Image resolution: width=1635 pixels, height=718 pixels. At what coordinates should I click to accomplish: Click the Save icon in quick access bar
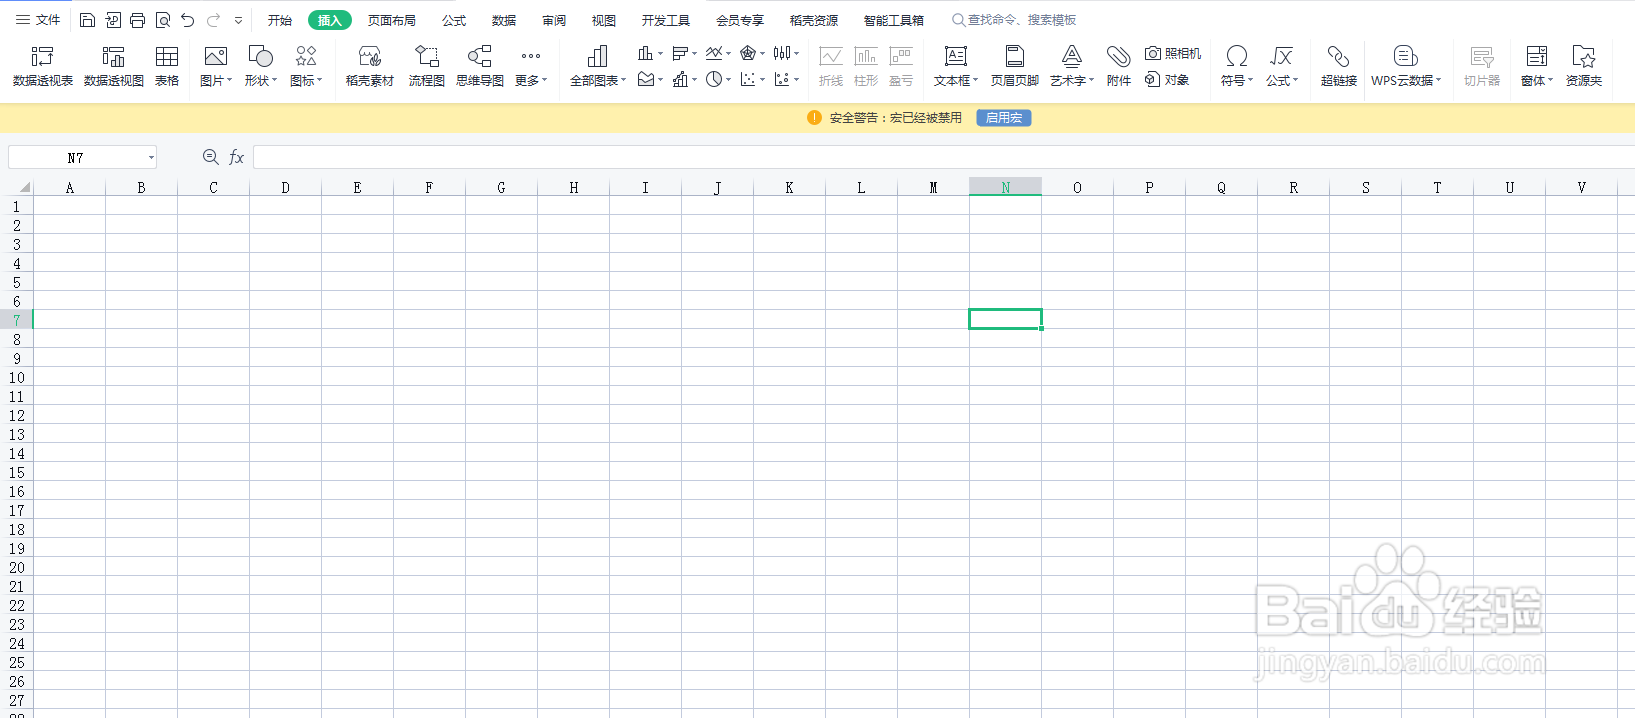pos(87,20)
